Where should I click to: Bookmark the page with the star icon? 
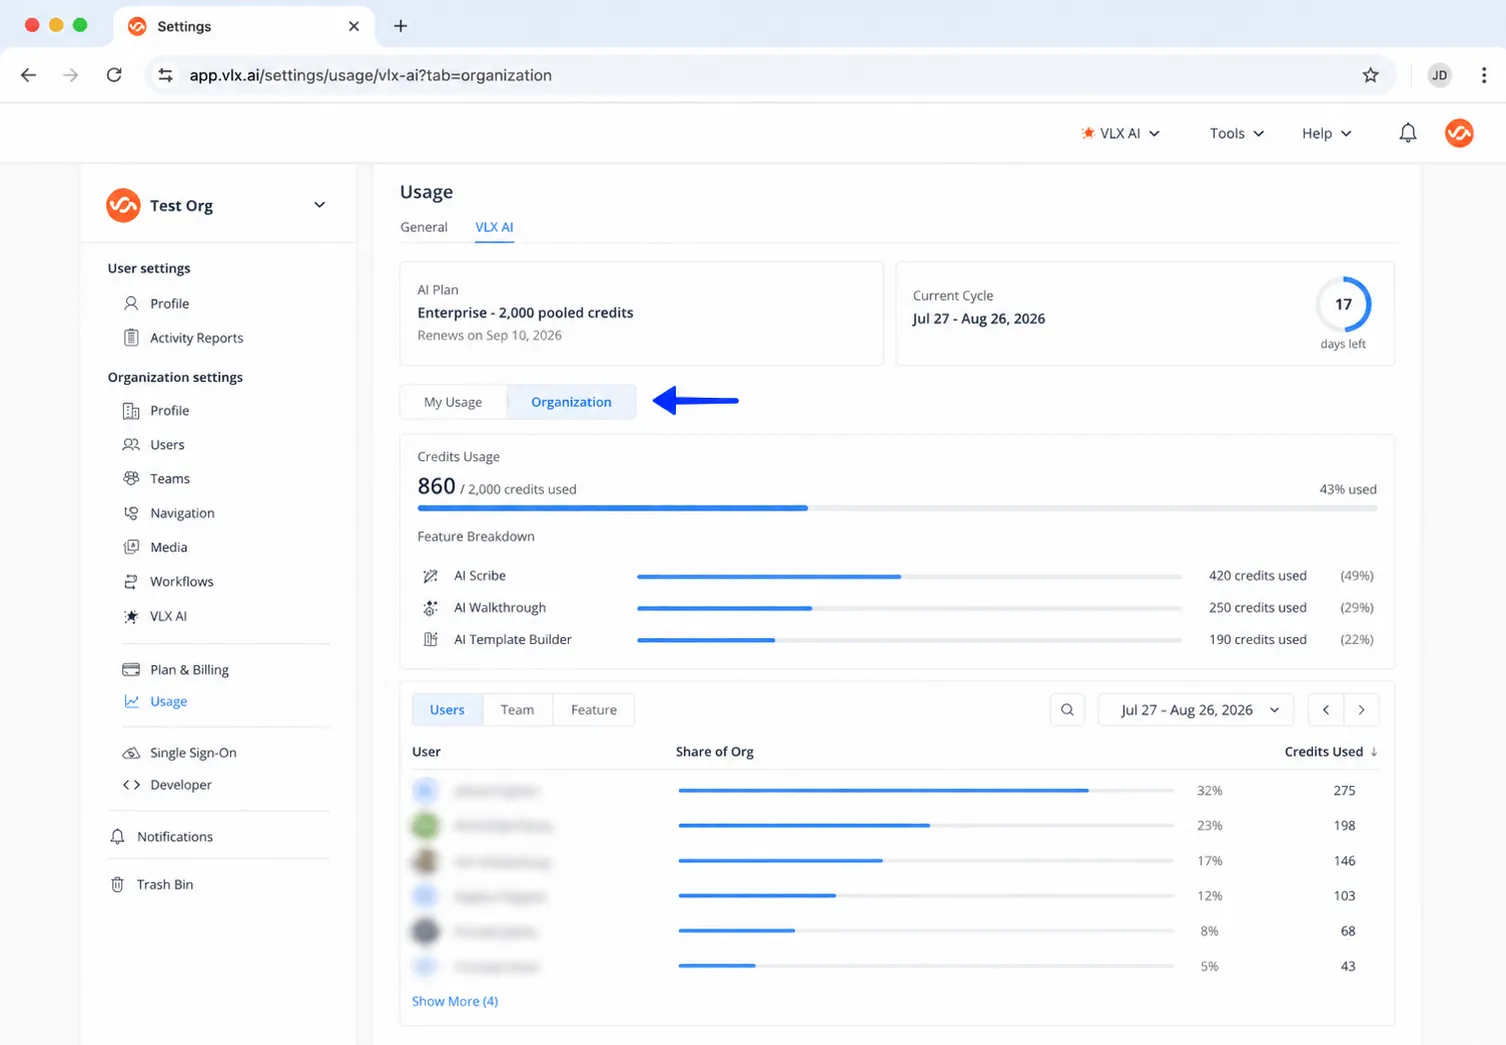(x=1370, y=75)
